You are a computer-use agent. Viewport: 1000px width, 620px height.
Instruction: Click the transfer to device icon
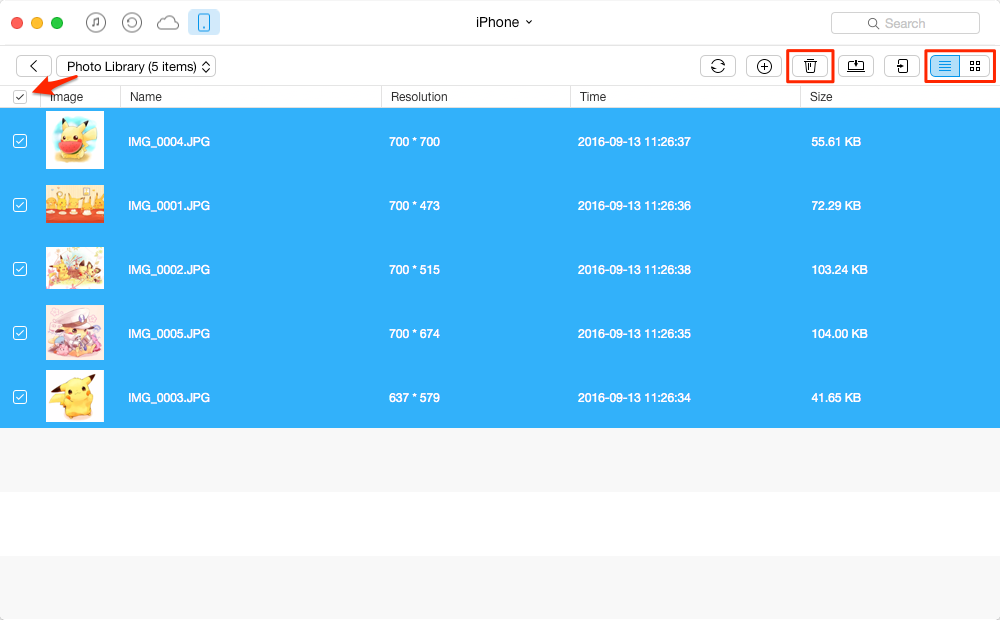point(902,66)
